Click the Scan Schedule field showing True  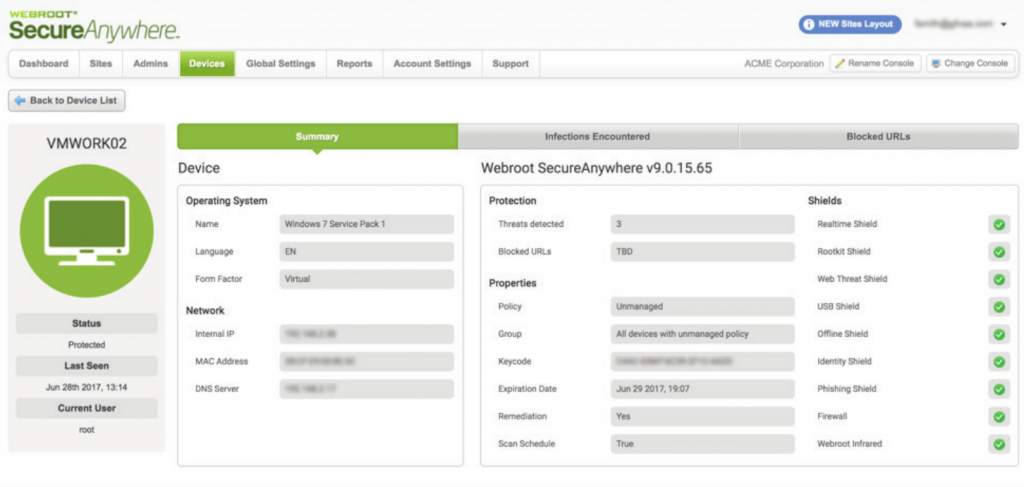(x=703, y=444)
